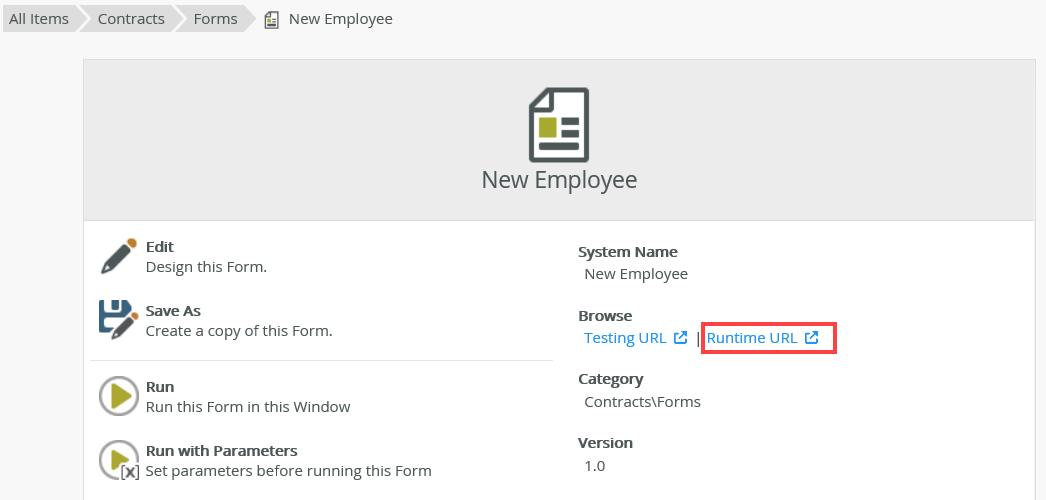This screenshot has height=500, width=1046.
Task: Open the Forms breadcrumb level
Action: 215,19
